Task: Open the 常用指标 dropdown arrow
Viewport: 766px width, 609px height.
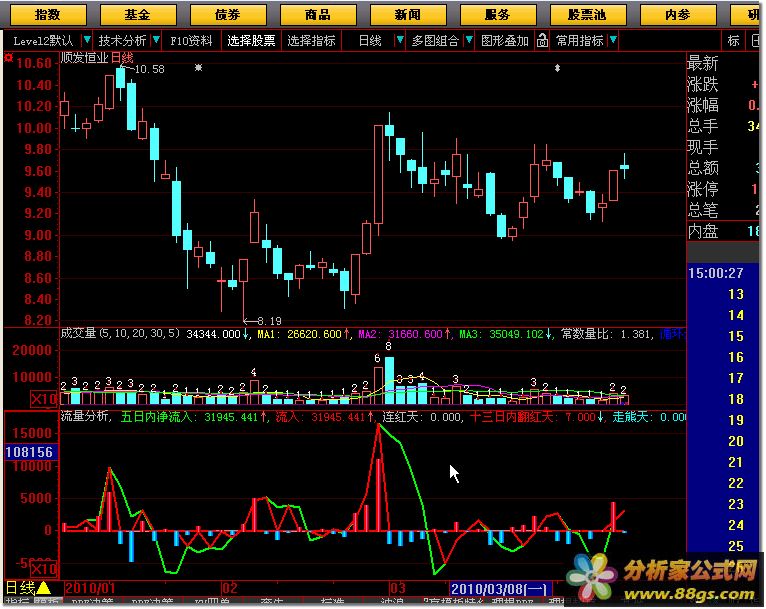Action: (613, 40)
